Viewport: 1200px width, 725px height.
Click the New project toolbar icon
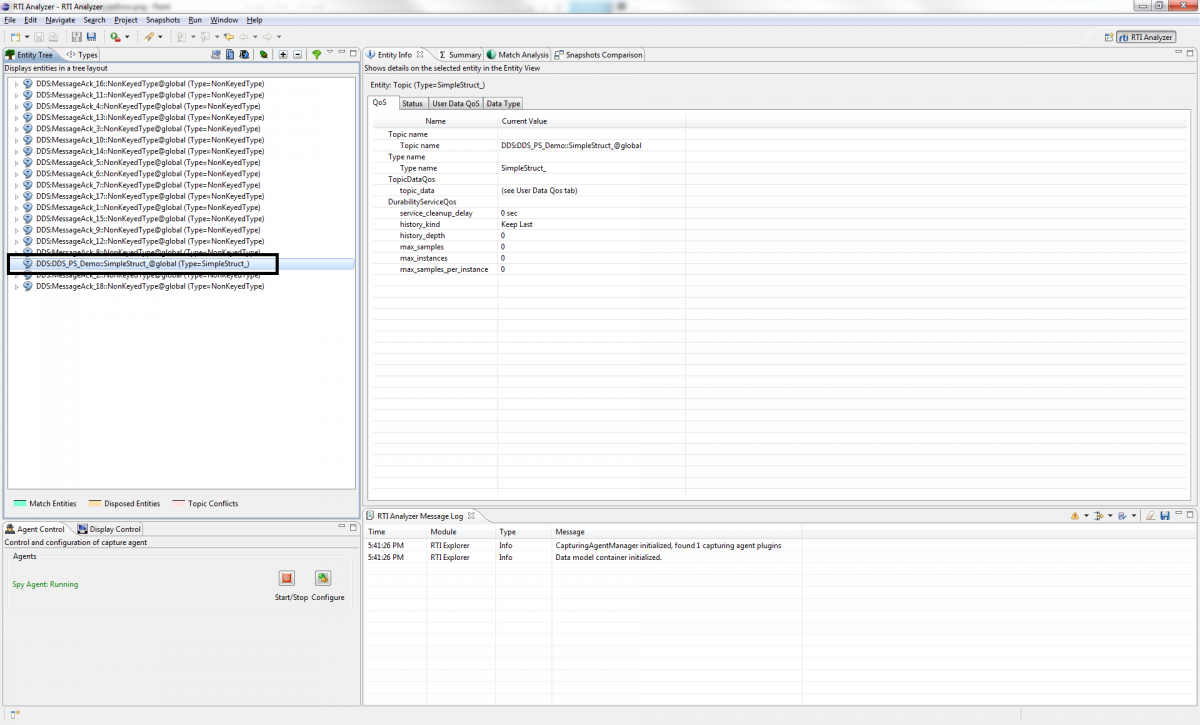15,37
